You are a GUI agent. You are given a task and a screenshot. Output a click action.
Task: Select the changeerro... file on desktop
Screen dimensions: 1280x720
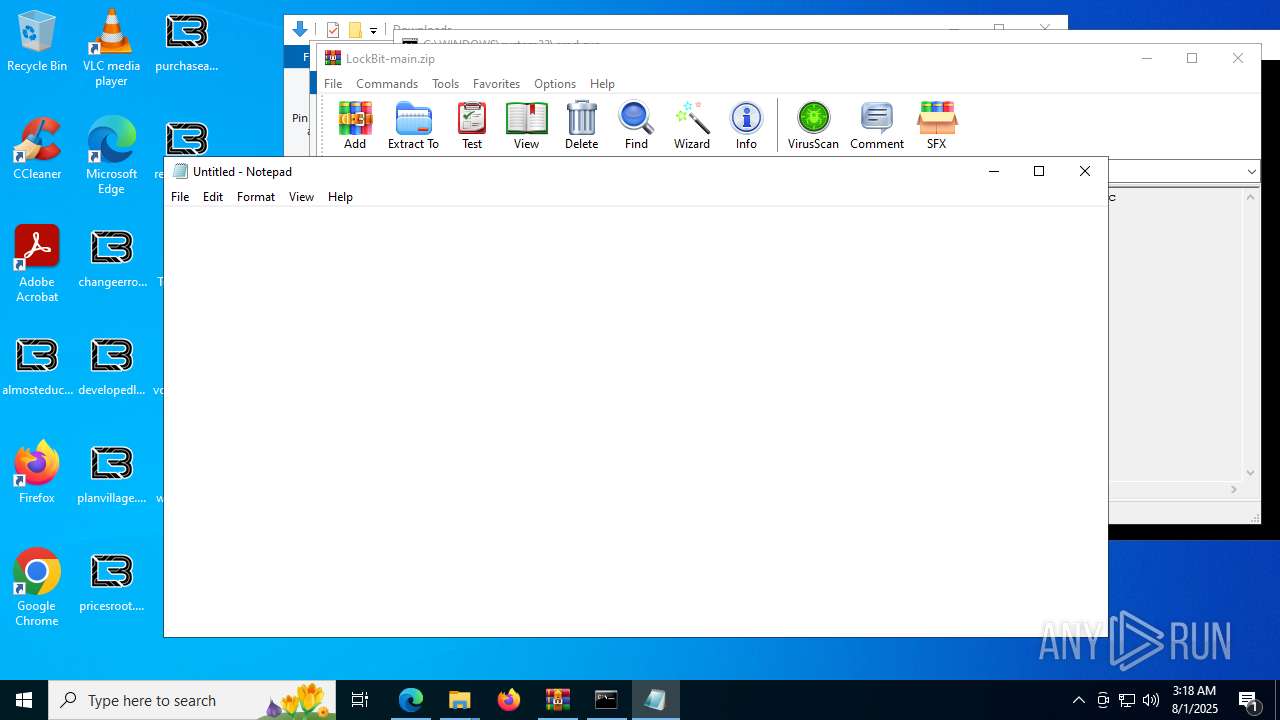[x=112, y=258]
